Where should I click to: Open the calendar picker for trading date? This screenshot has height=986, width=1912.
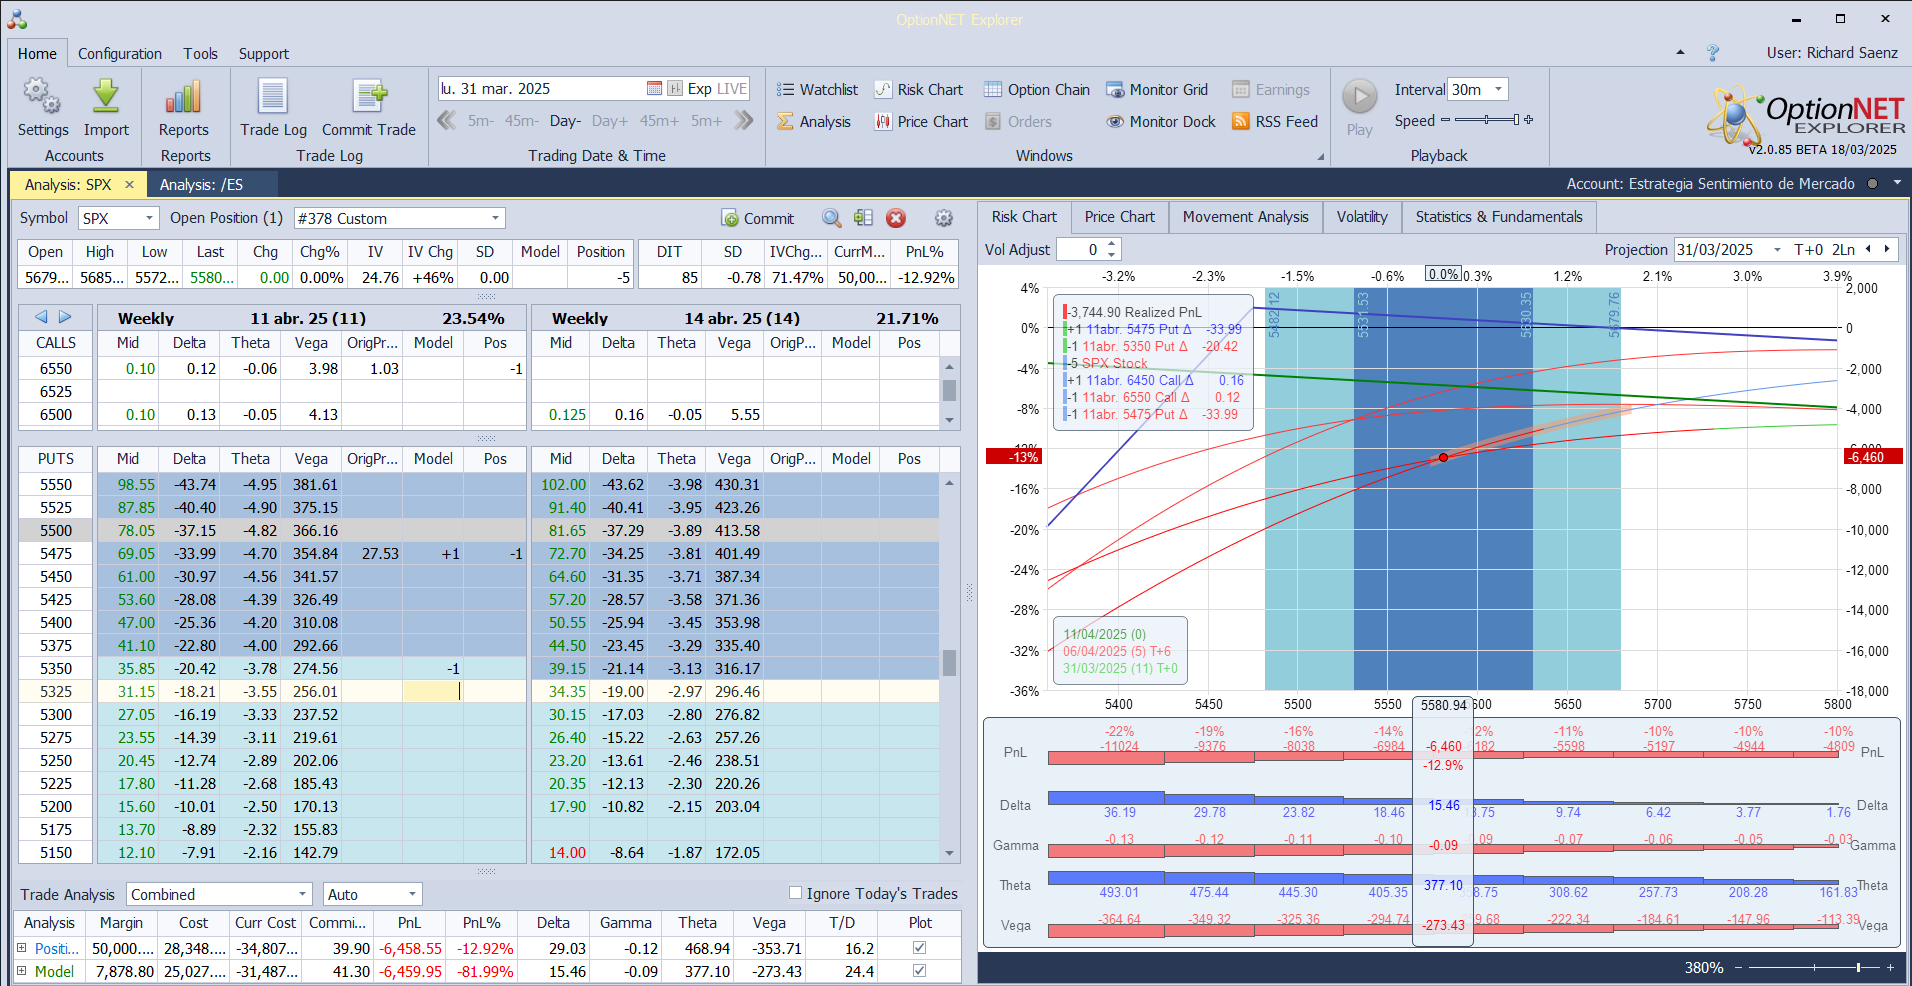click(x=654, y=89)
